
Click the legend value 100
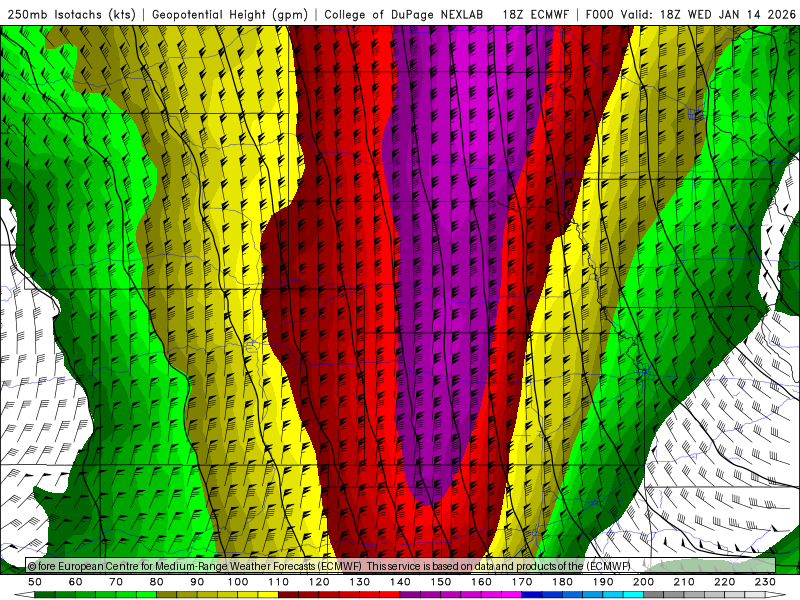point(238,582)
